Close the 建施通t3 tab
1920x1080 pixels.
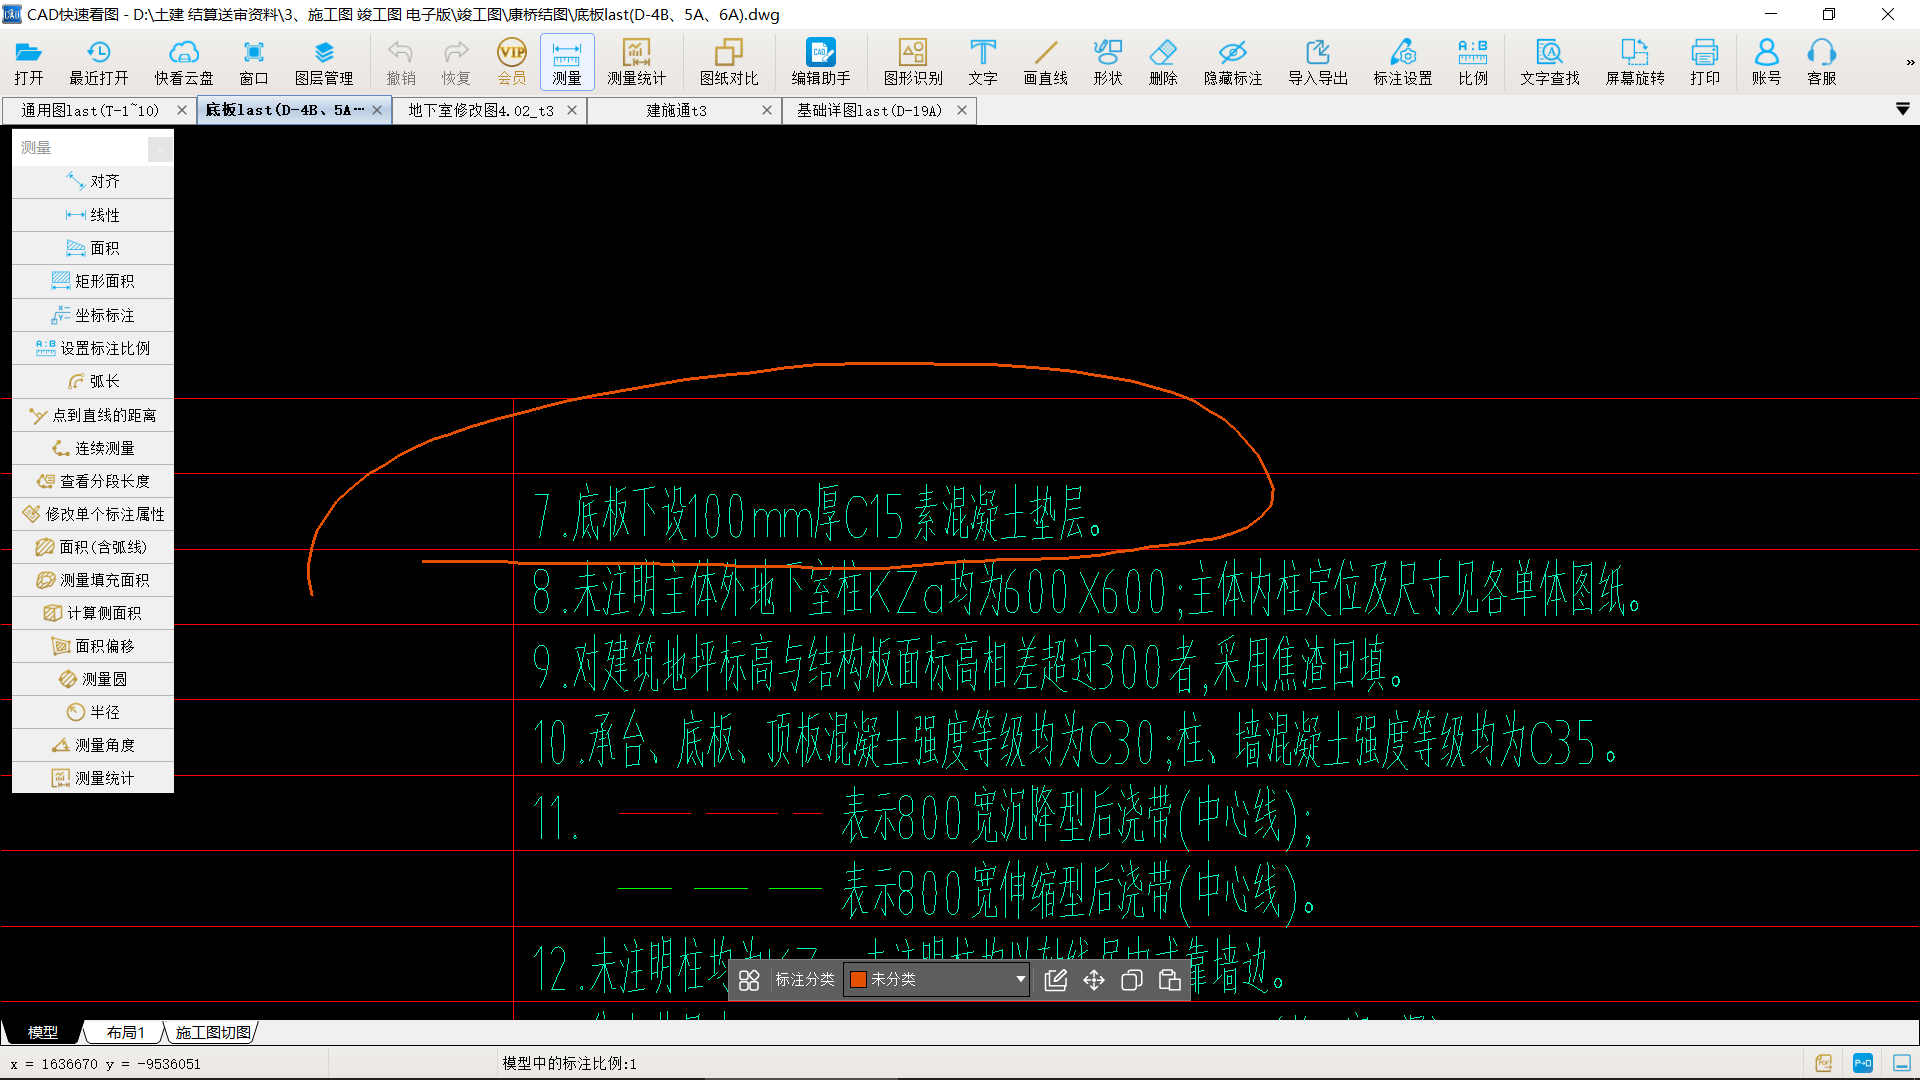pyautogui.click(x=767, y=110)
